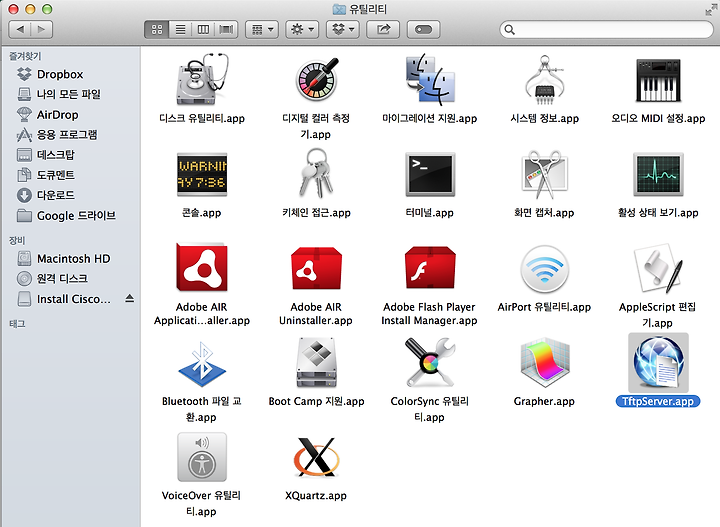Select the AirPort 유틸리티.app icon
Viewport: 720px width, 527px height.
pyautogui.click(x=545, y=269)
